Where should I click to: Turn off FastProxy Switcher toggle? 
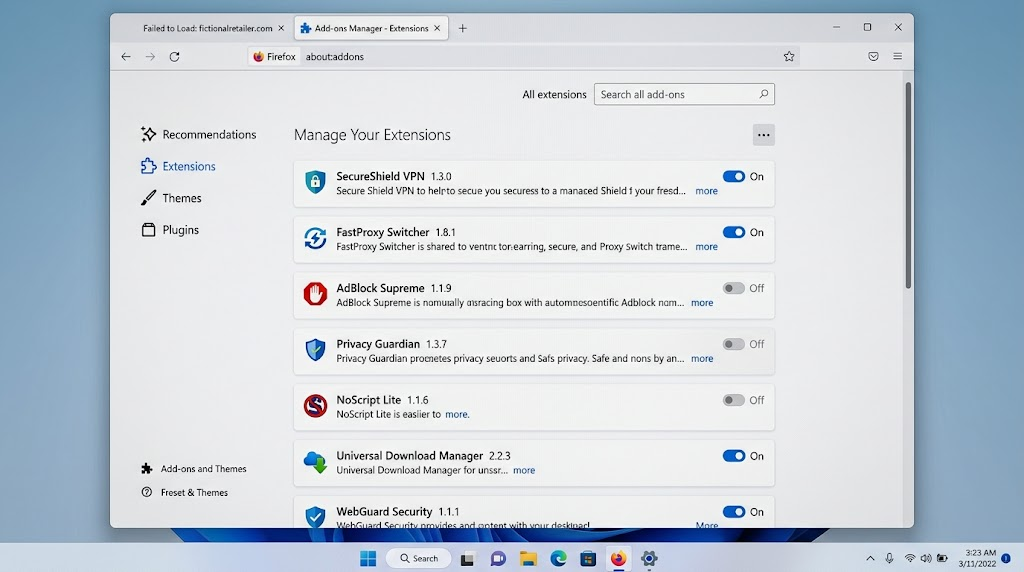click(733, 232)
